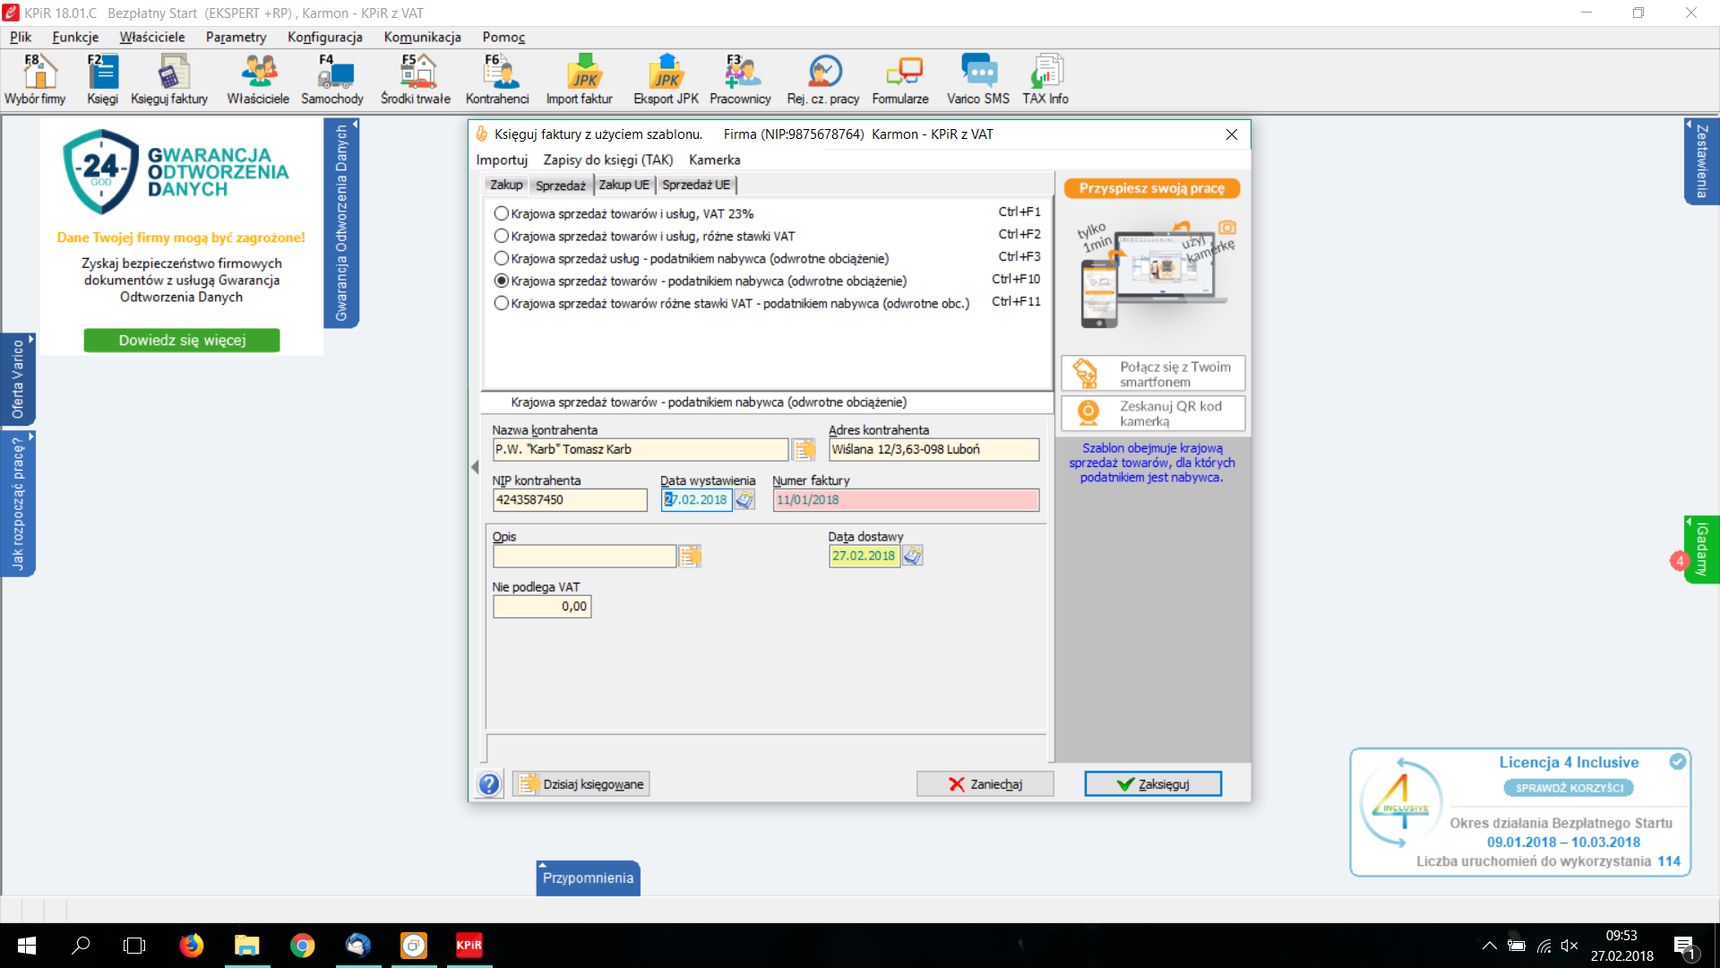Click Zeskanuj QR kod kamerką
This screenshot has height=968, width=1720.
pyautogui.click(x=1153, y=413)
